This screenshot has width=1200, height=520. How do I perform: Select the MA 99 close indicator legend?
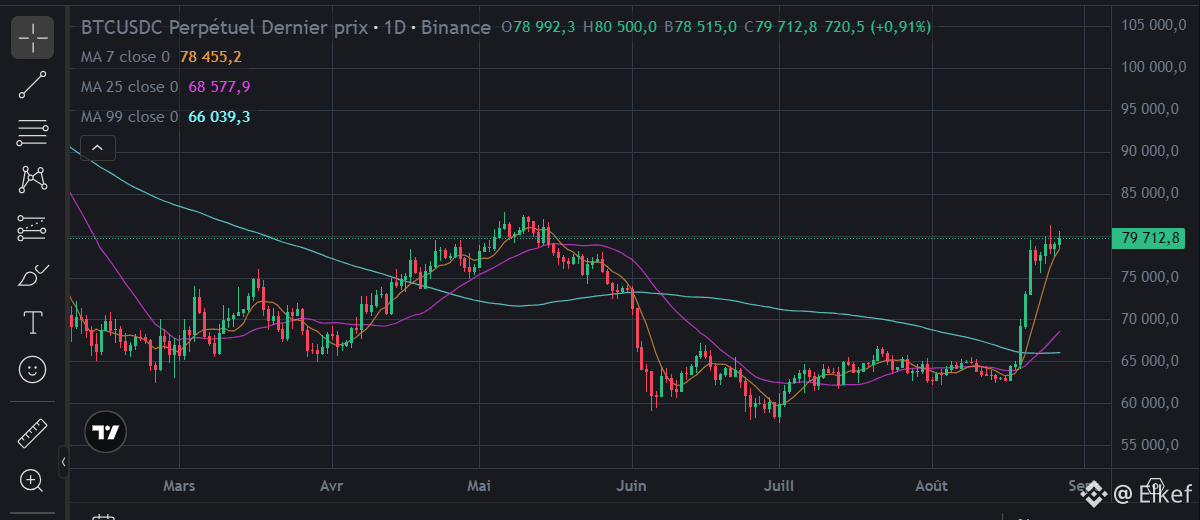(x=129, y=117)
